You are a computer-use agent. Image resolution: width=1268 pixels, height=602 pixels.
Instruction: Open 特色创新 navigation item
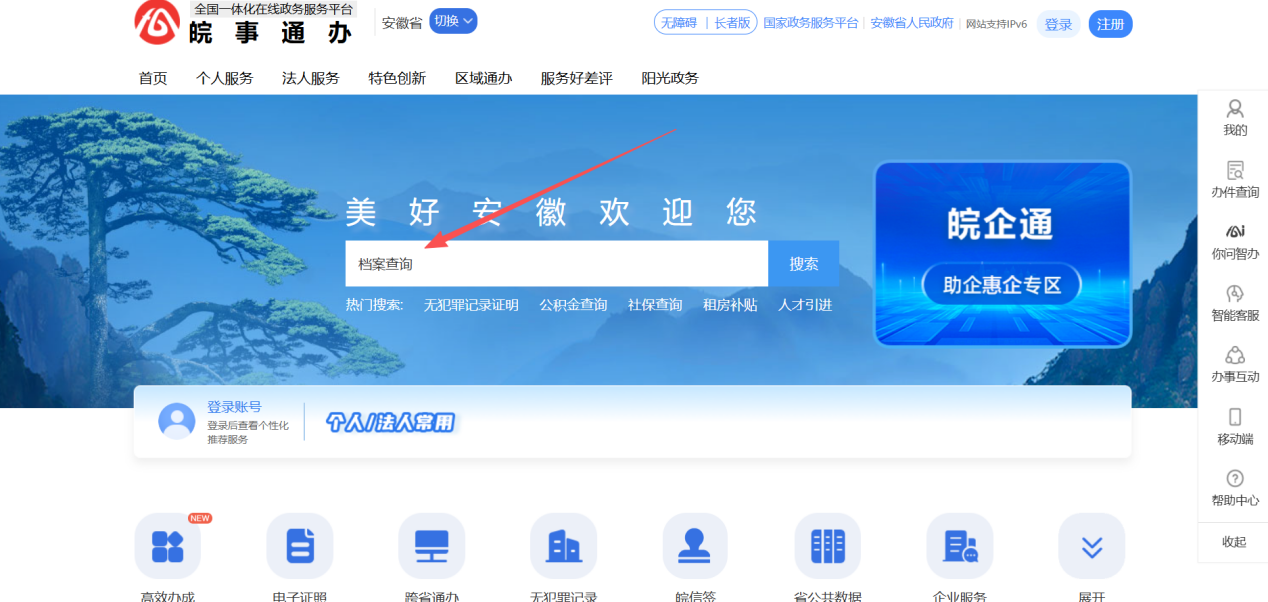(x=397, y=78)
